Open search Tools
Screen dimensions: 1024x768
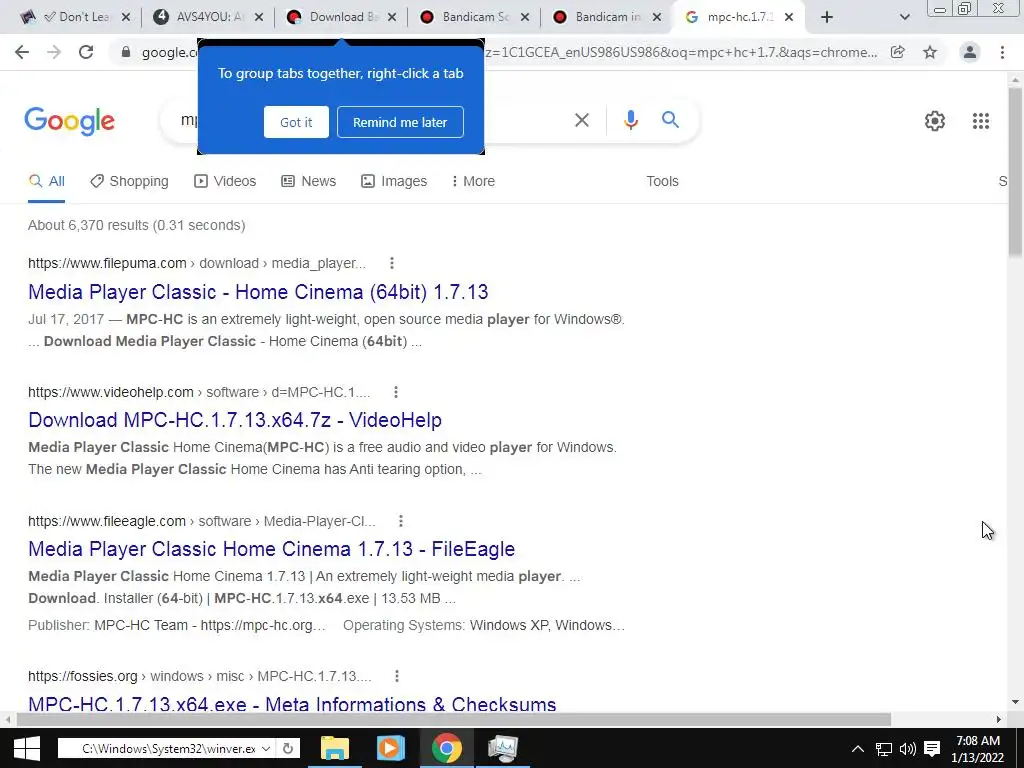662,181
